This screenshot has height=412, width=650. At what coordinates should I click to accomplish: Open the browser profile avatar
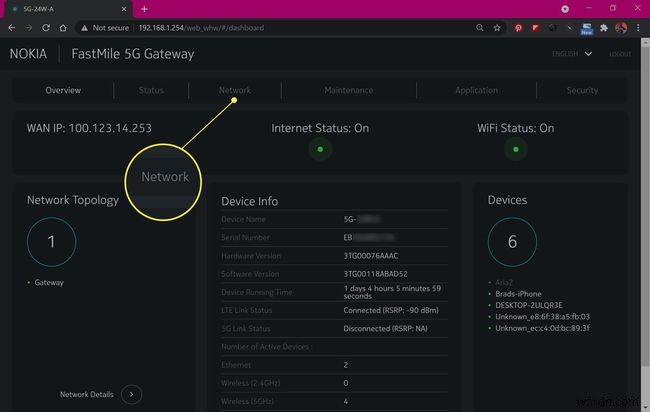pyautogui.click(x=621, y=28)
